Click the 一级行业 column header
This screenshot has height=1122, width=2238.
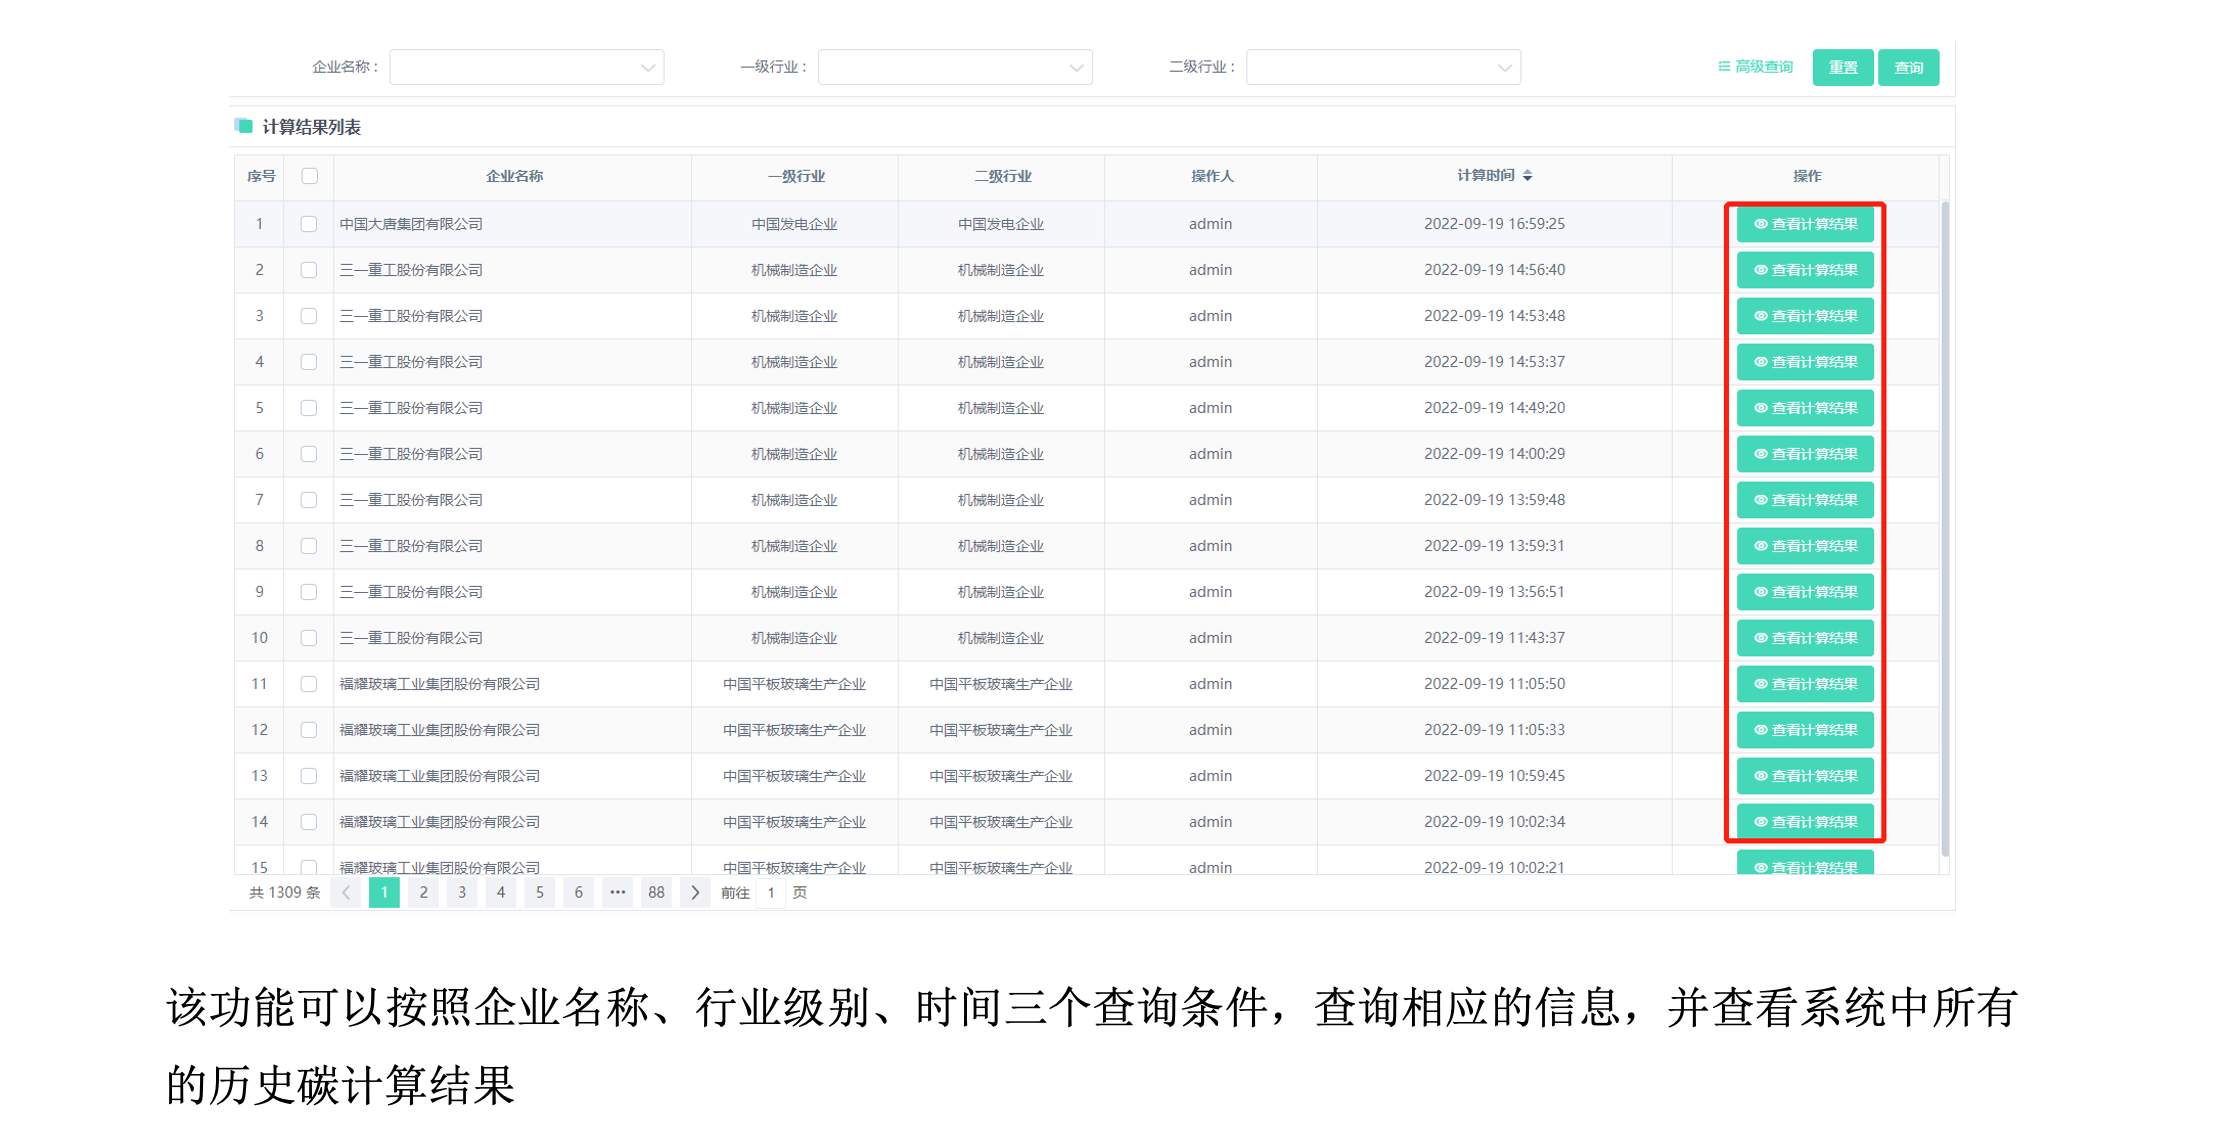[x=796, y=176]
